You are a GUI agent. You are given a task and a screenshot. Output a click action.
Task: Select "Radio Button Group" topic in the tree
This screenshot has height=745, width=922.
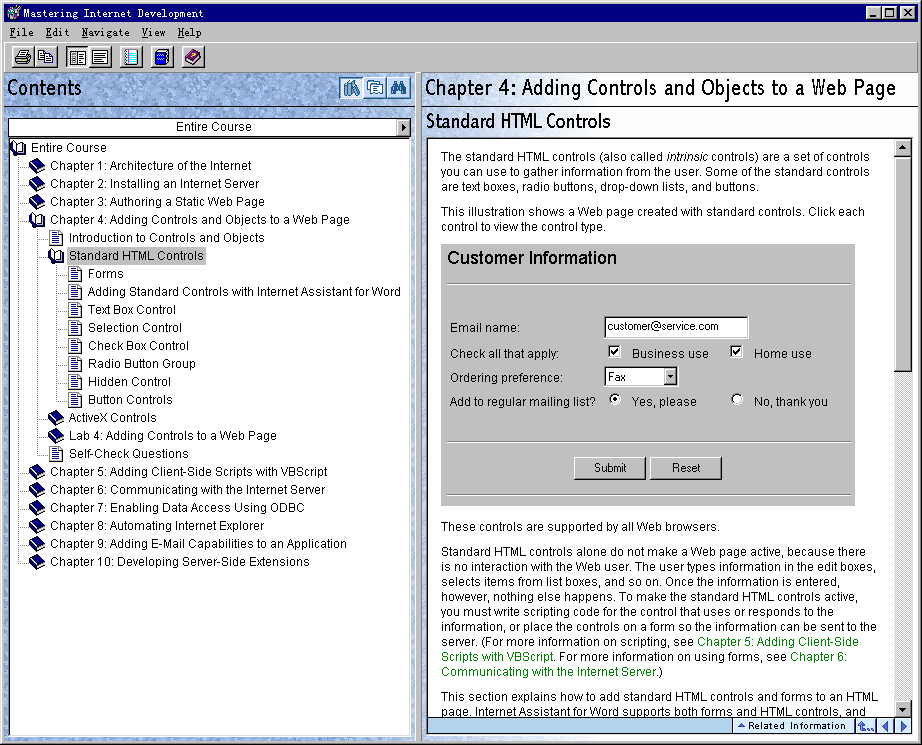point(142,364)
